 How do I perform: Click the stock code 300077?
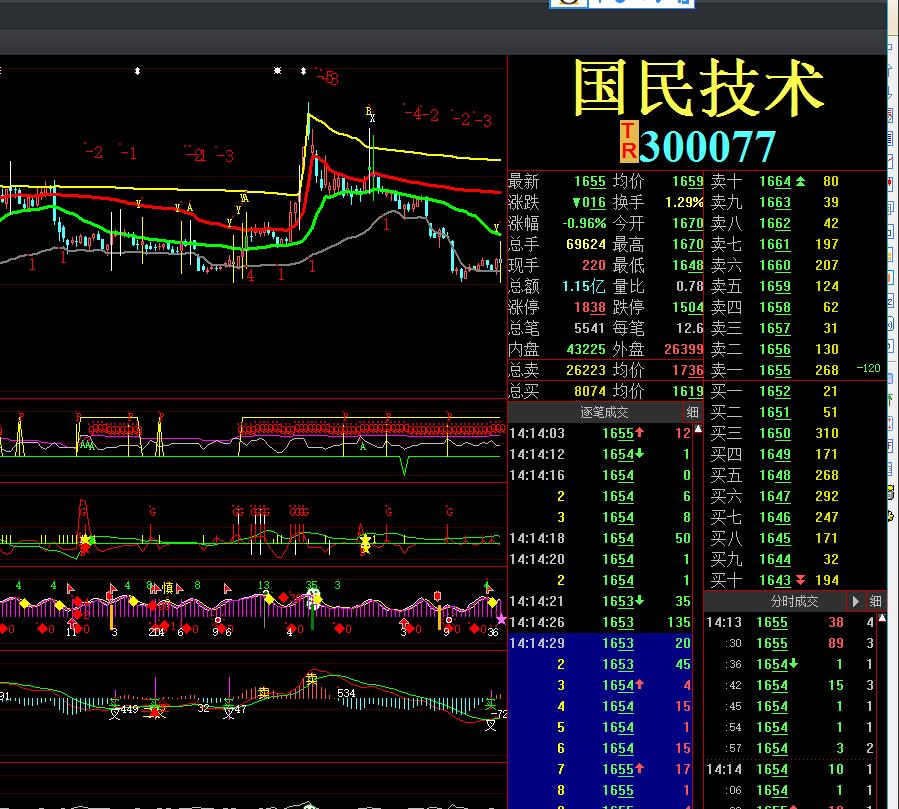click(708, 147)
